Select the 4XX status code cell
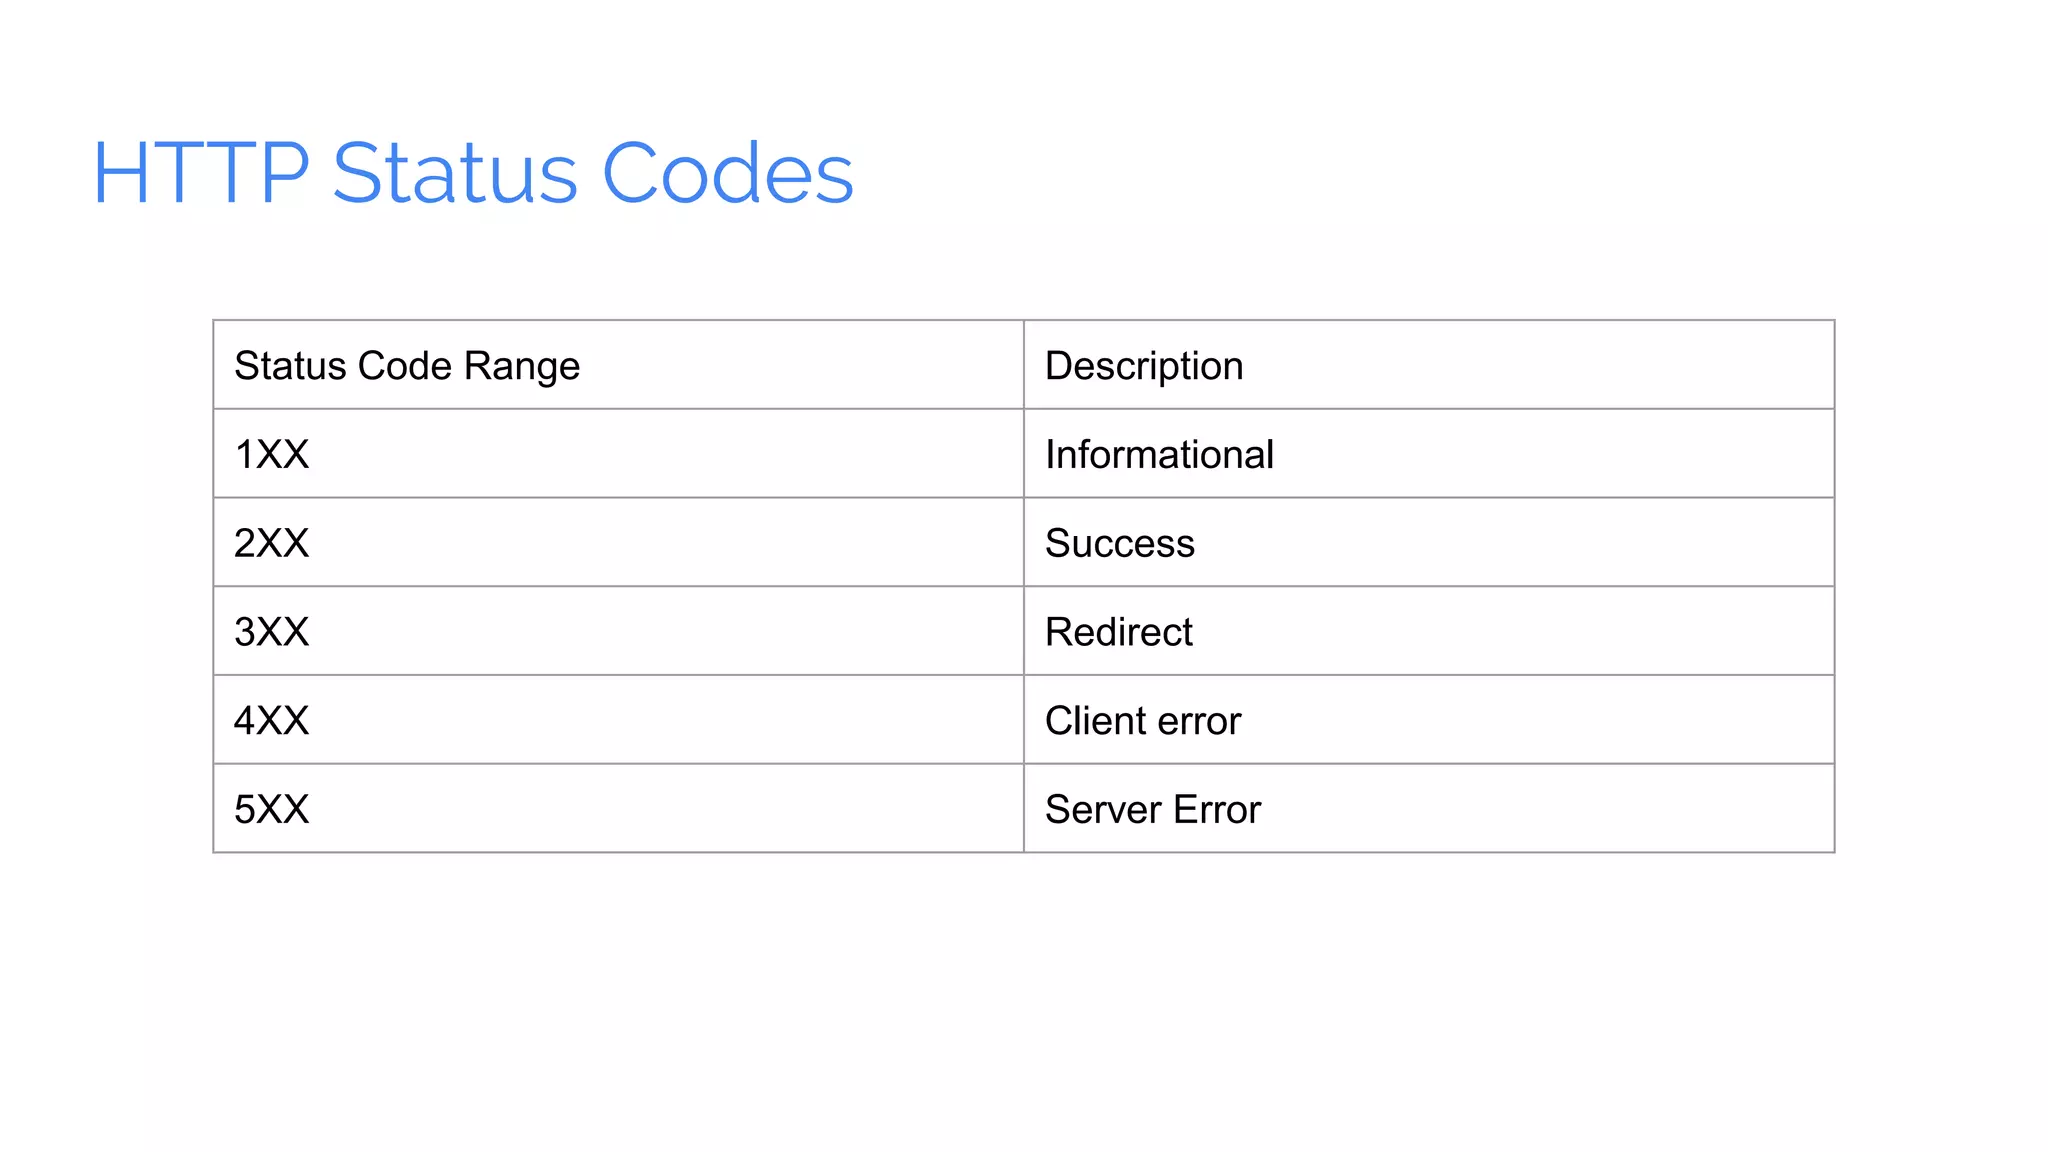The image size is (2048, 1152). [618, 720]
